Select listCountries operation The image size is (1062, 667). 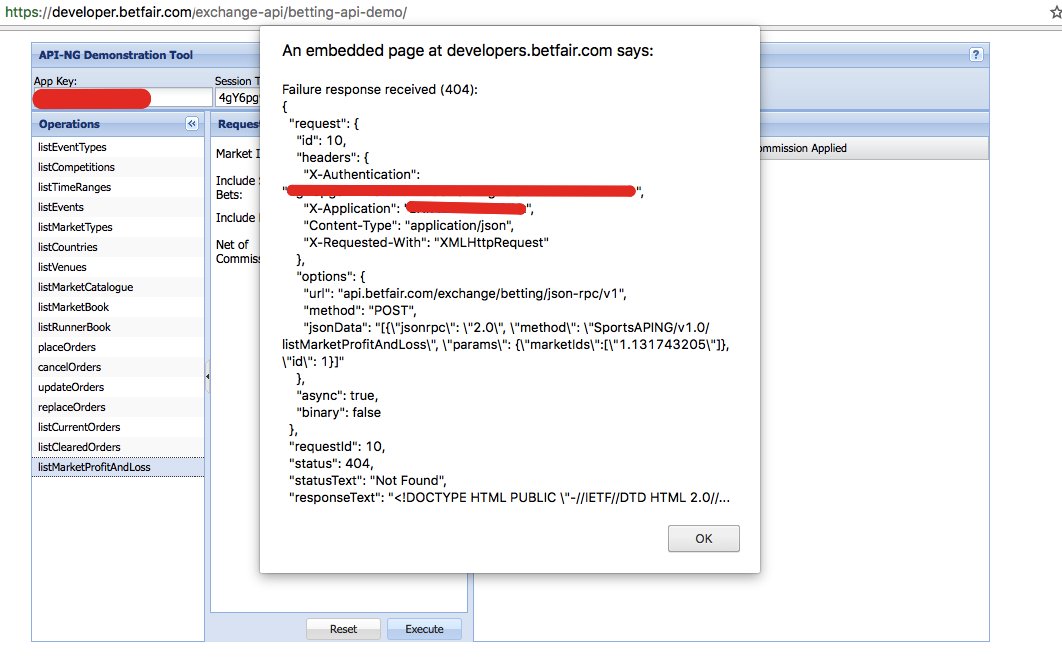[118, 247]
